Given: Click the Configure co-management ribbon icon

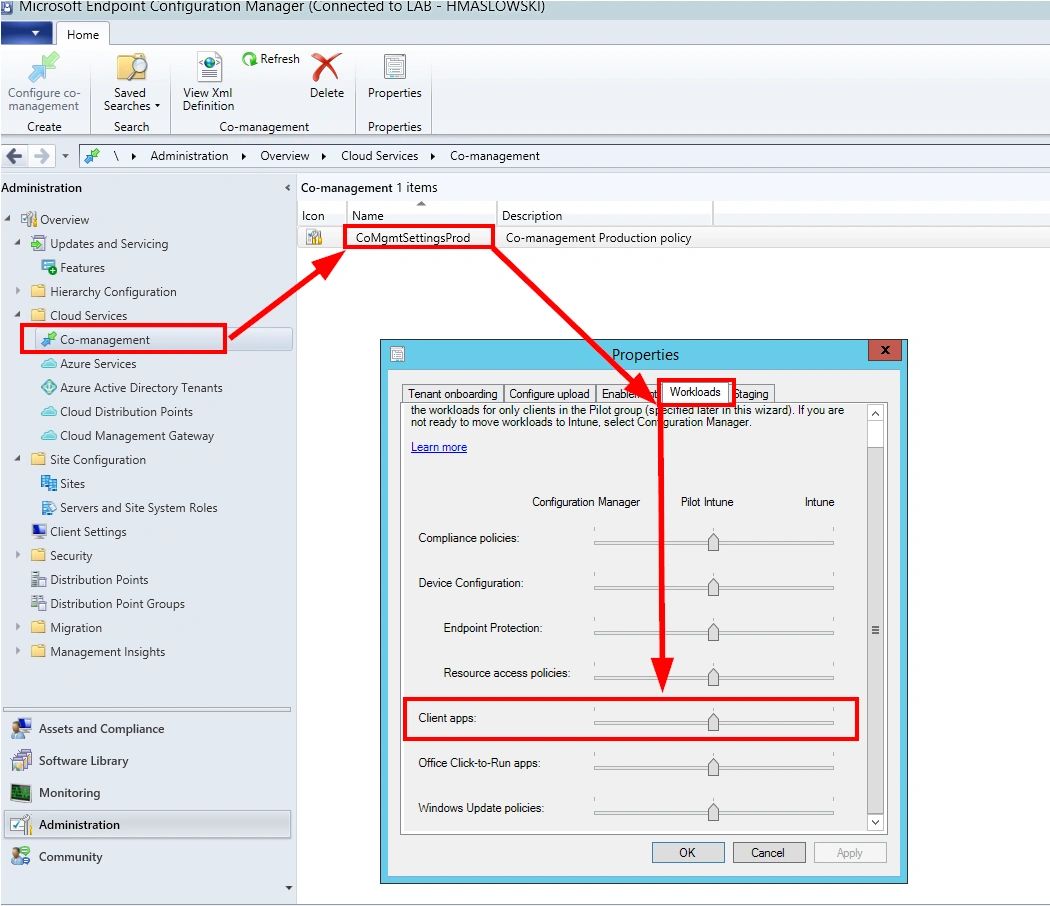Looking at the screenshot, I should (44, 69).
